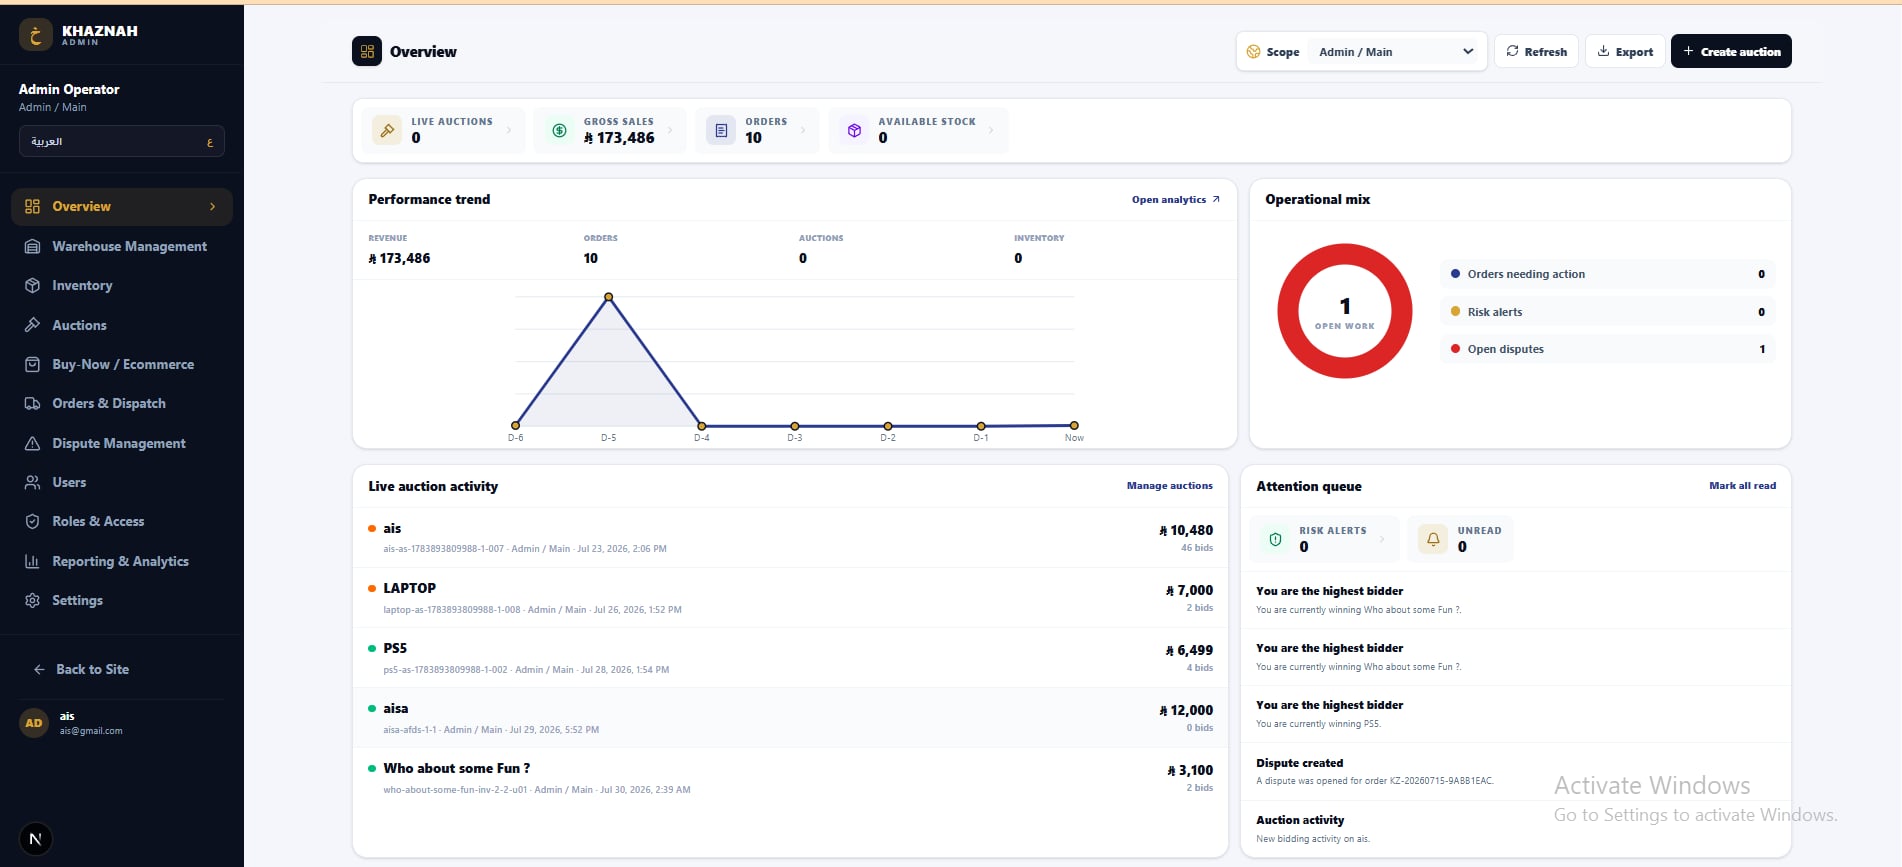The width and height of the screenshot is (1902, 867).
Task: Open the Warehouse Management sidebar icon
Action: point(32,246)
